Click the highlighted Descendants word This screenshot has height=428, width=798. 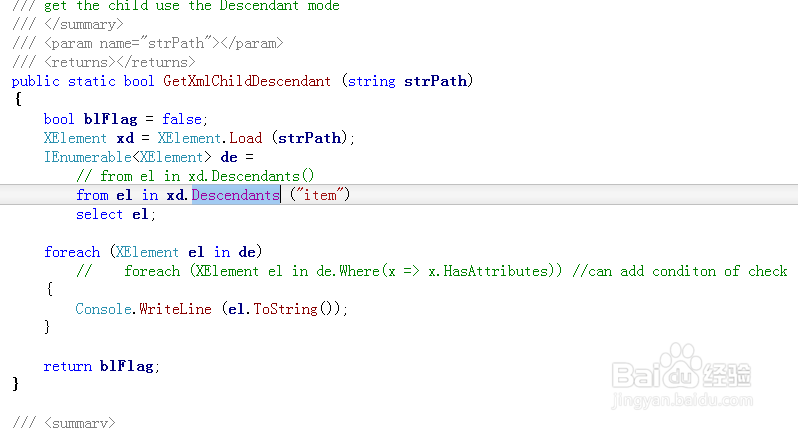click(236, 195)
